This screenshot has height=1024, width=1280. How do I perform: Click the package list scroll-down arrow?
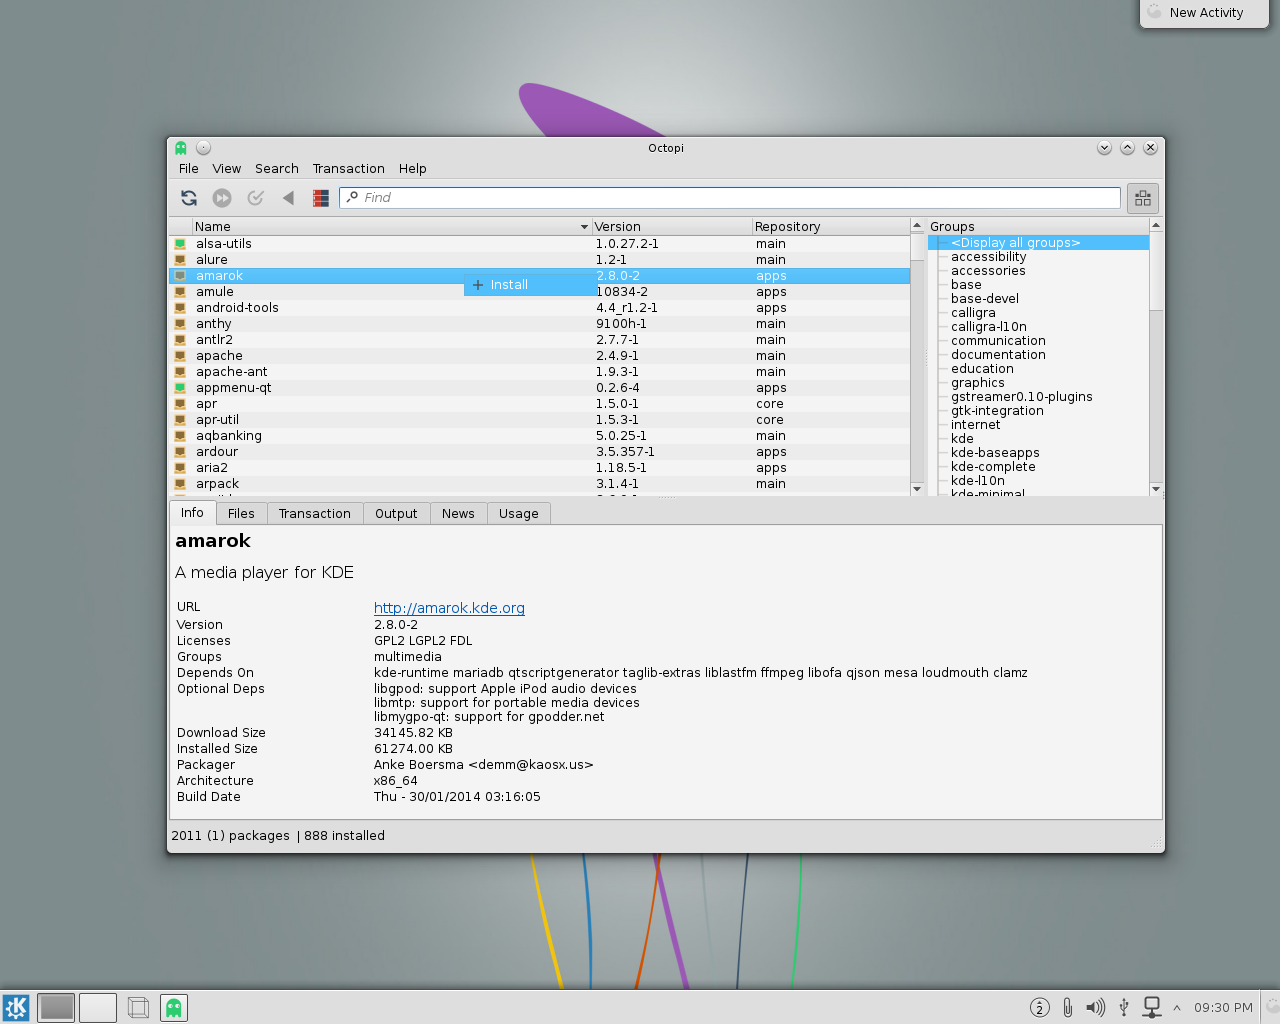[x=917, y=489]
